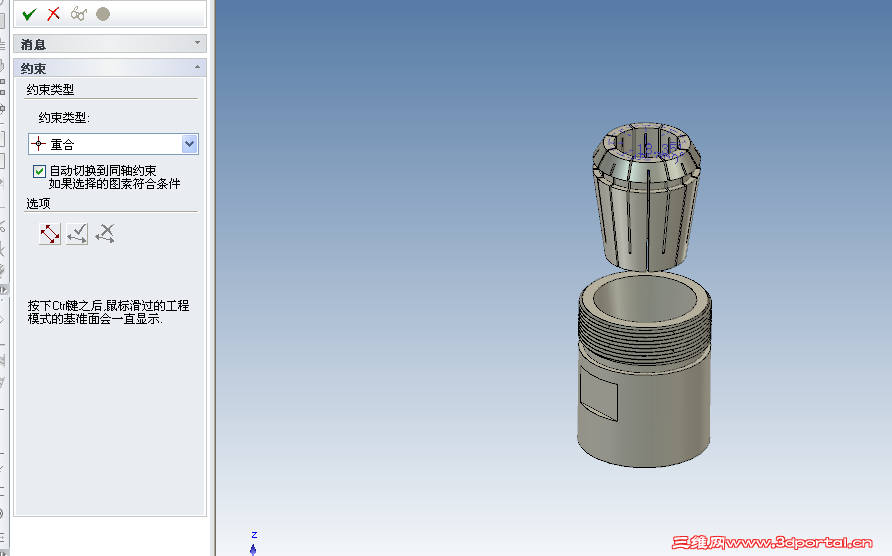Open the 约束类型 dropdown arrow

(x=189, y=144)
